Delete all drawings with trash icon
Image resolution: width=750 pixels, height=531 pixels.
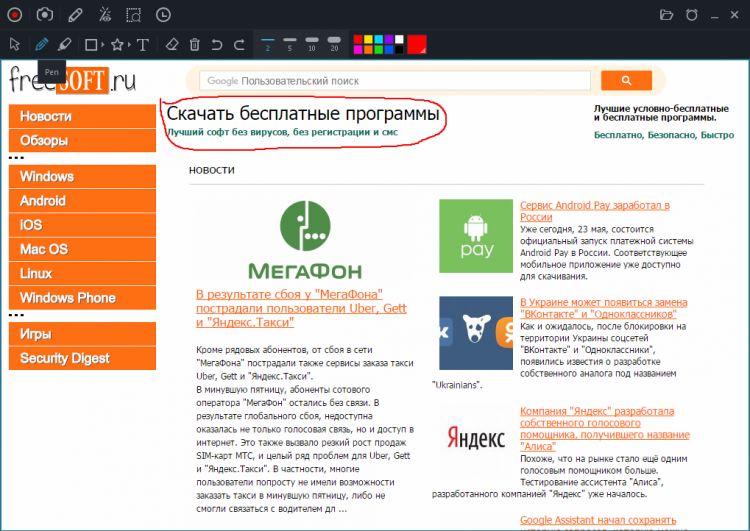195,45
